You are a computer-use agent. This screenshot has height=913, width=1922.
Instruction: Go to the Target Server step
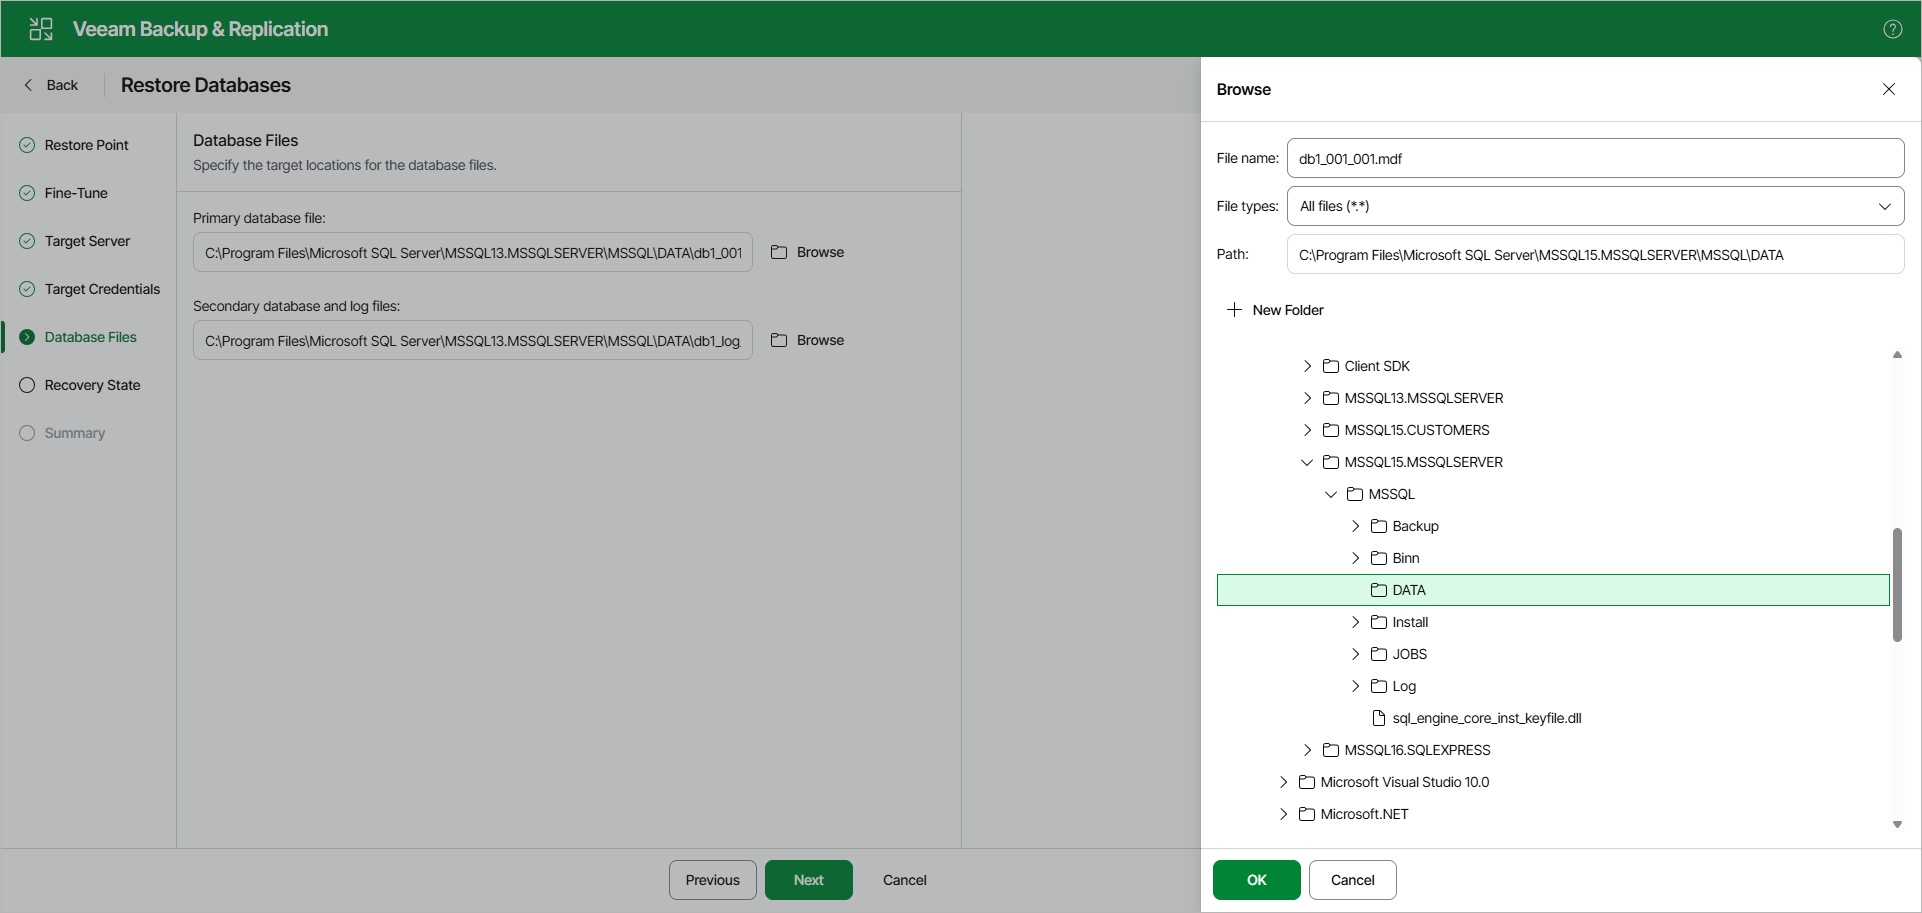click(87, 241)
